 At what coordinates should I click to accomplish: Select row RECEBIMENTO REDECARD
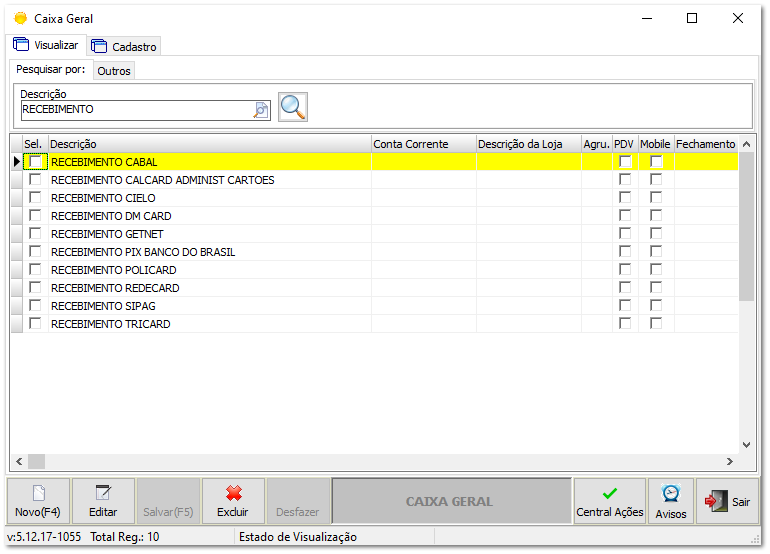click(374, 288)
